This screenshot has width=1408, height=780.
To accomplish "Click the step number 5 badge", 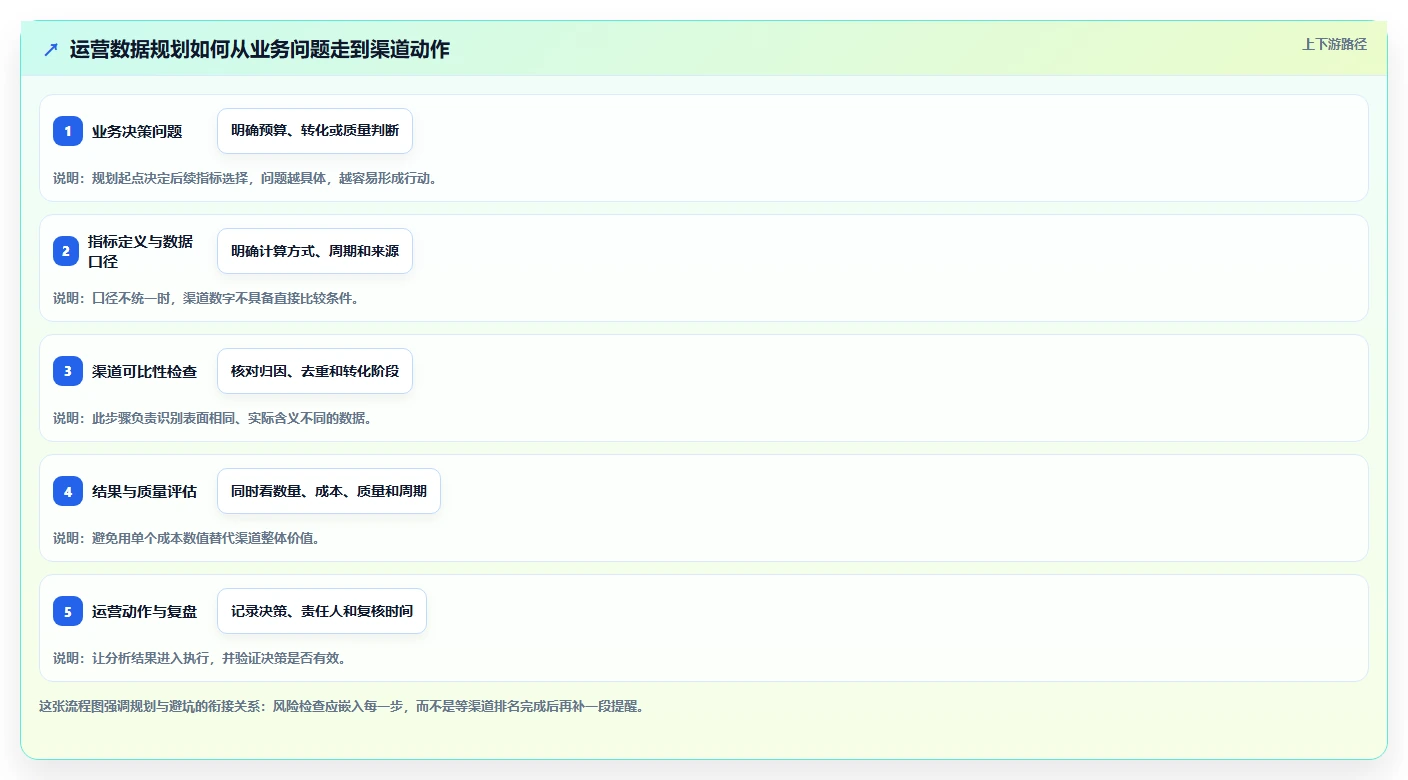I will pyautogui.click(x=68, y=611).
